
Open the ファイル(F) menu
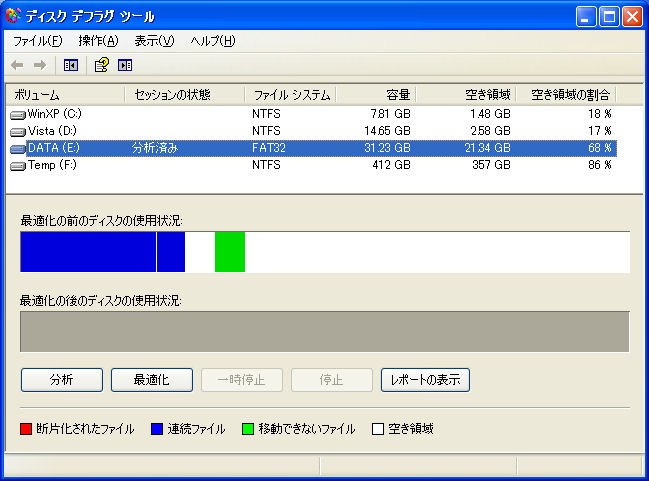38,41
